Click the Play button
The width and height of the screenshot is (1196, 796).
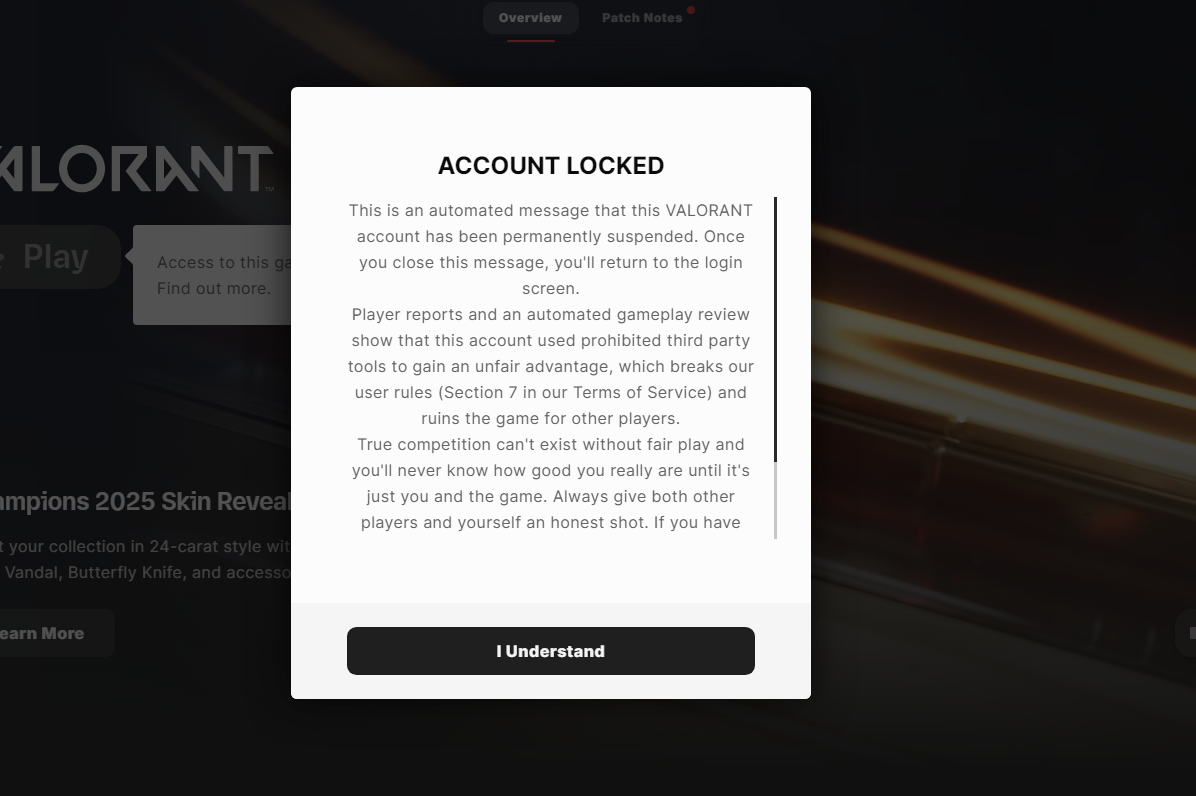tap(56, 257)
